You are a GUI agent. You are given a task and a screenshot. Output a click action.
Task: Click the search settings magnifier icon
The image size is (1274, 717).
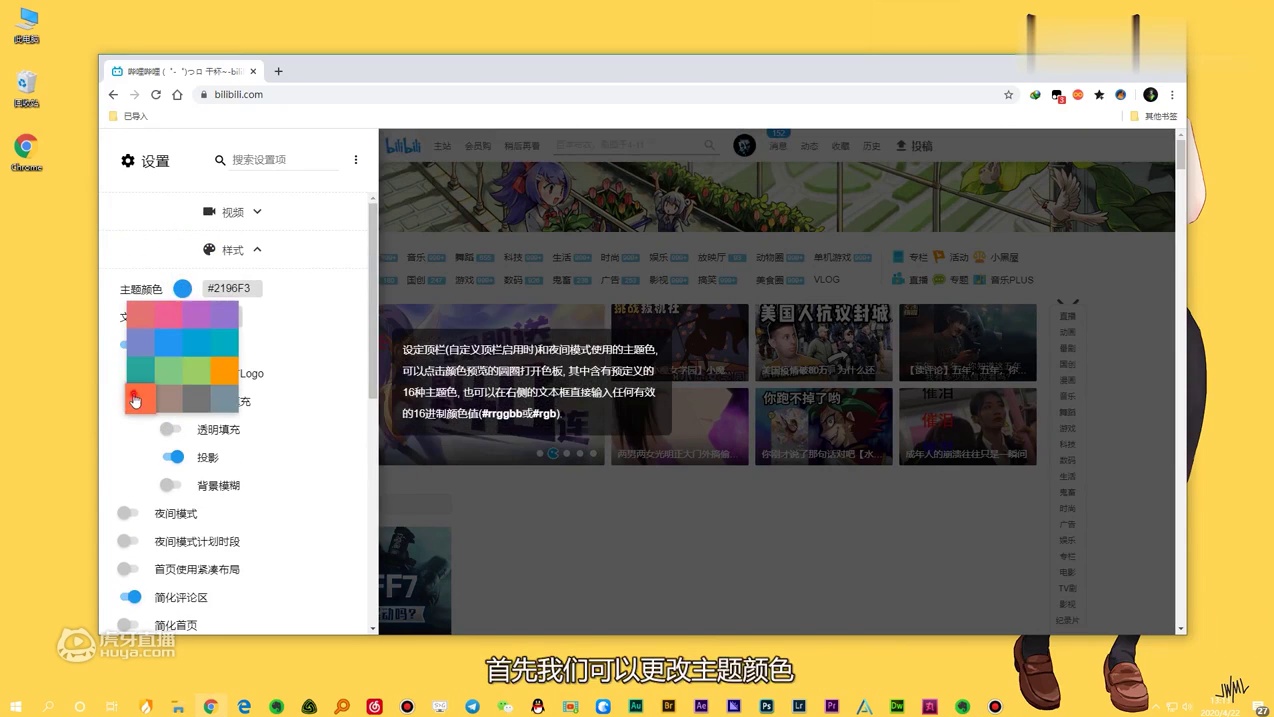[220, 160]
